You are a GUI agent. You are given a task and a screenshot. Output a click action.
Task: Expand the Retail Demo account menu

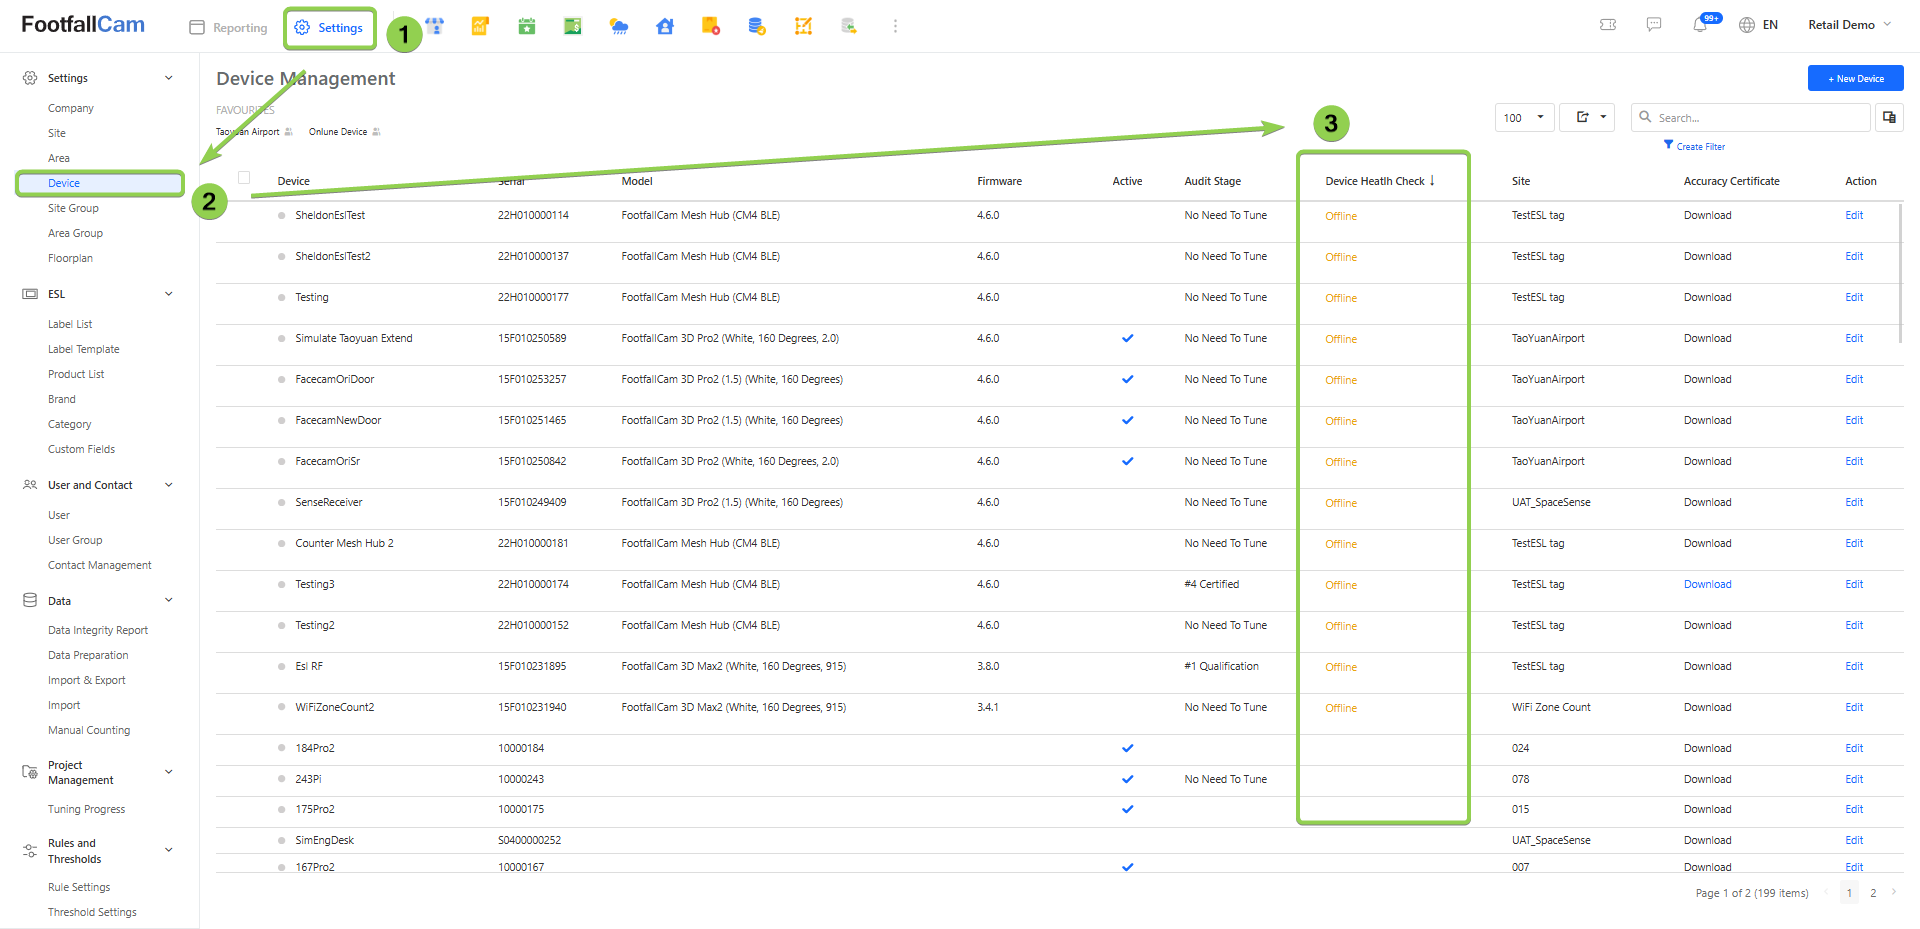point(1849,25)
